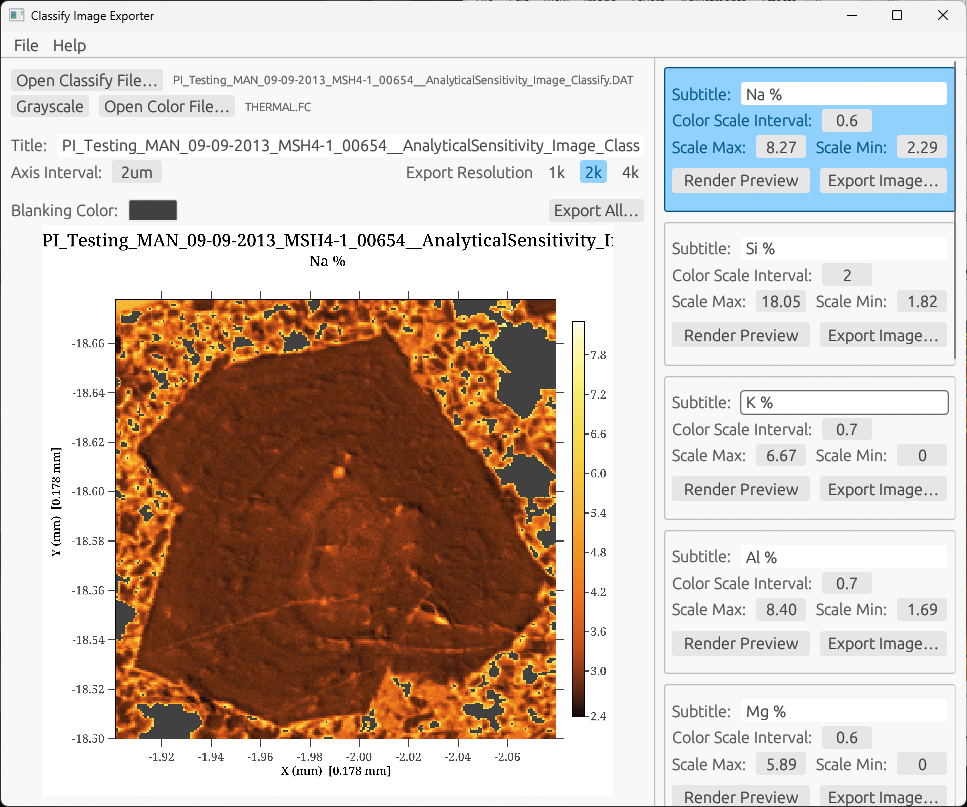Edit Scale Max 8.40 for Al %
The width and height of the screenshot is (967, 807).
(781, 609)
